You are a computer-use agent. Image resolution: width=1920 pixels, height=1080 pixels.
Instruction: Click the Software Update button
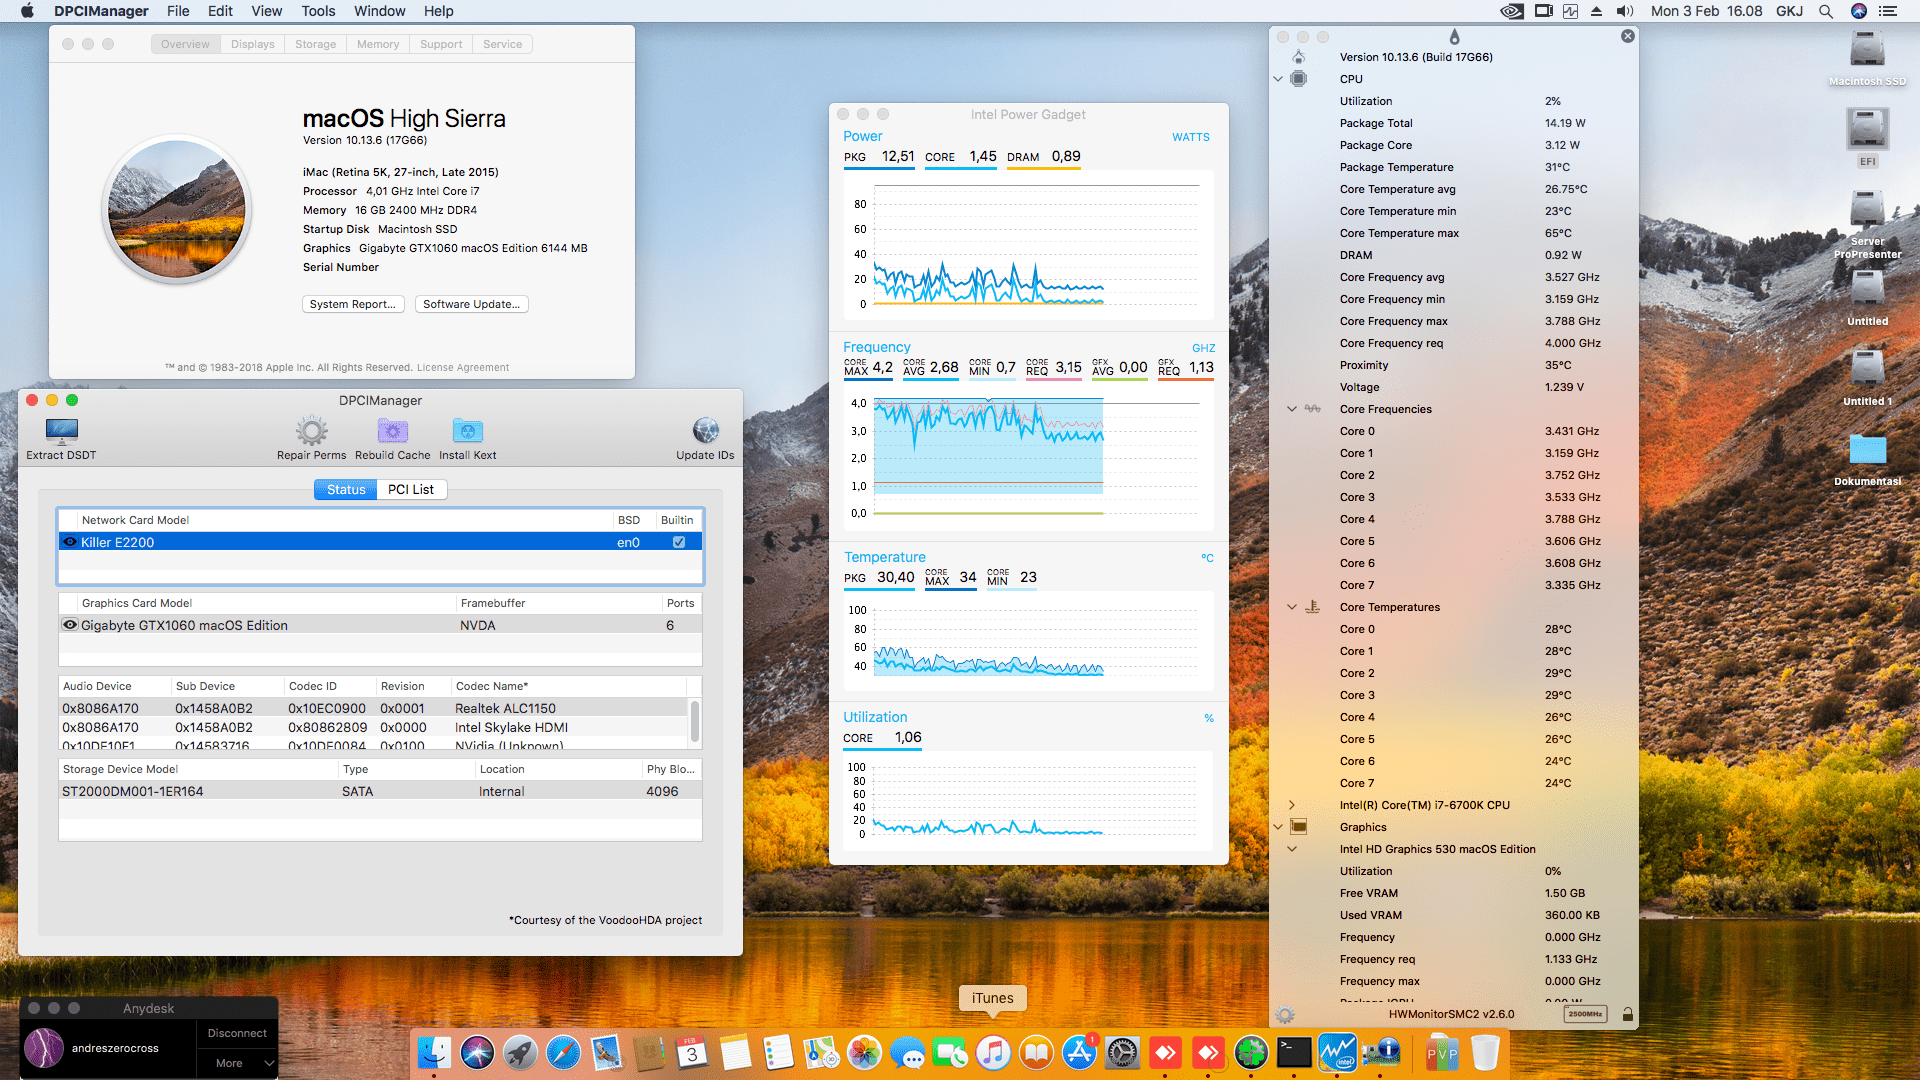pos(471,304)
